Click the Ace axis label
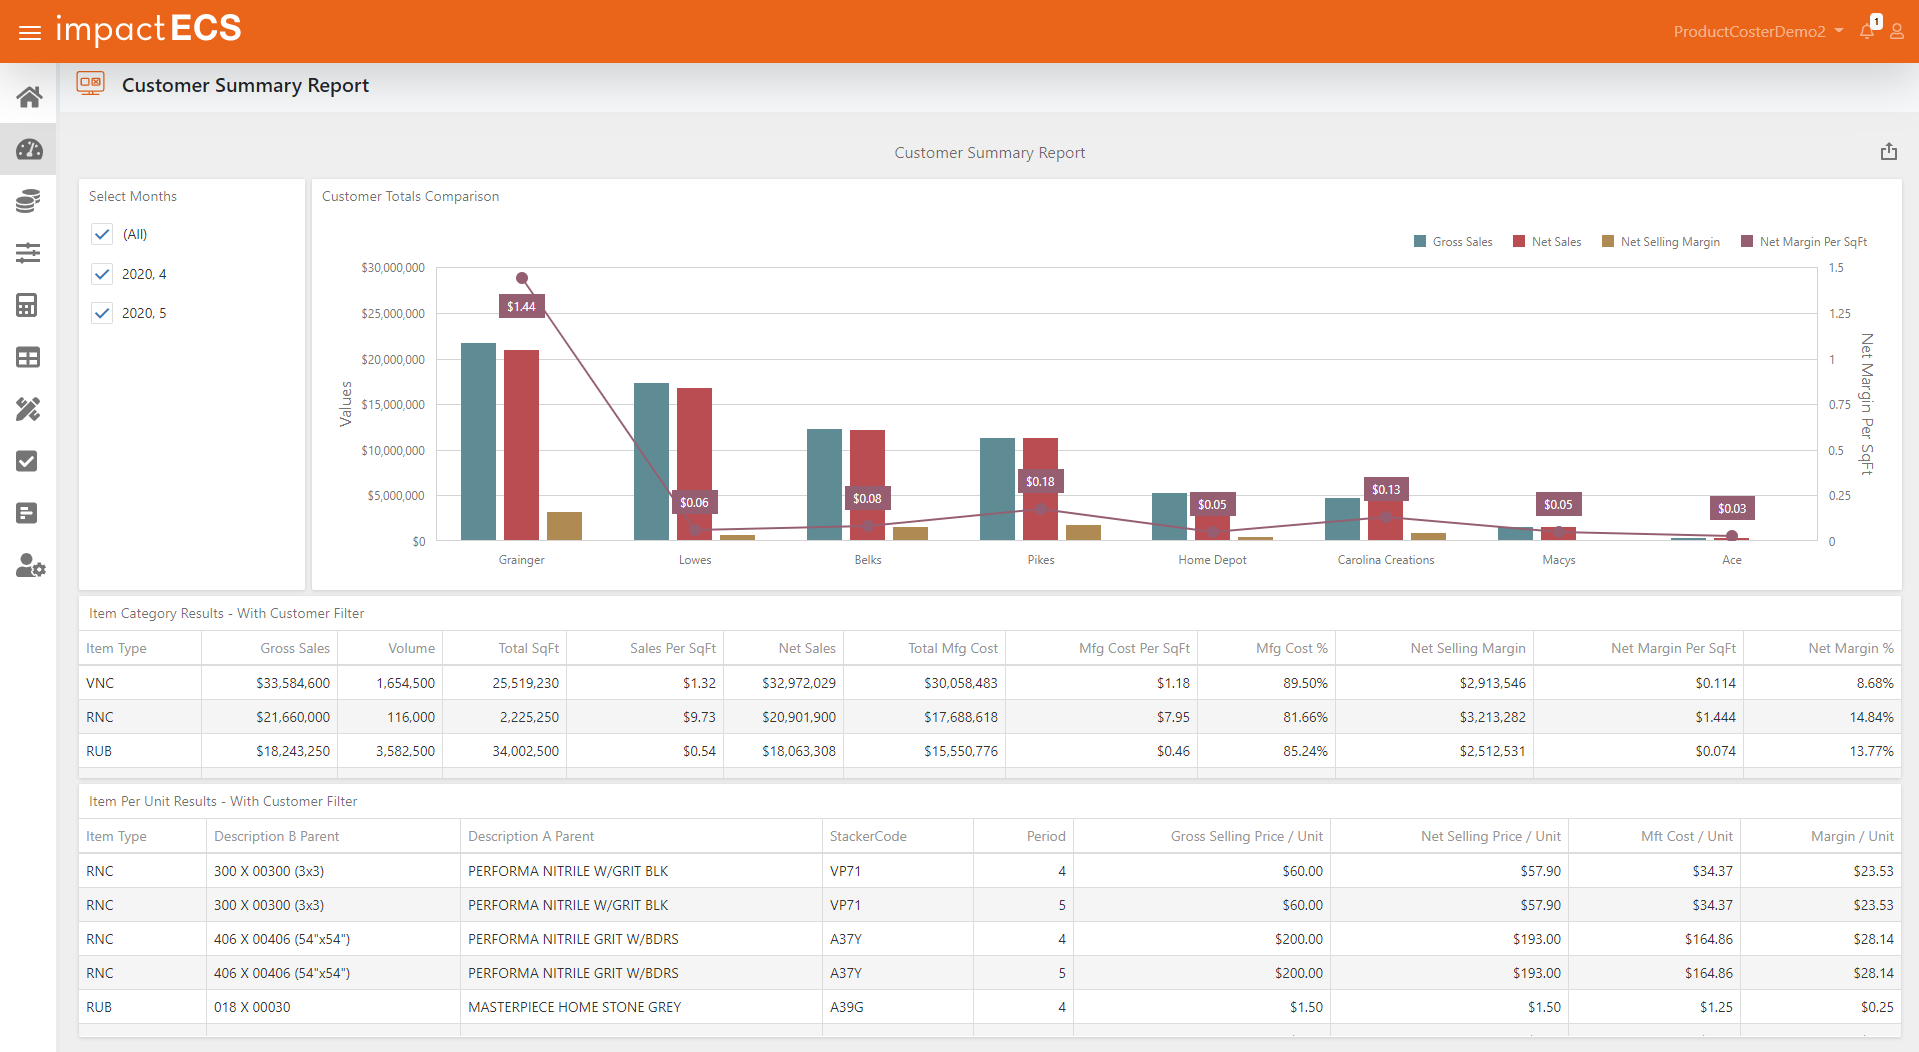This screenshot has height=1052, width=1919. coord(1732,560)
